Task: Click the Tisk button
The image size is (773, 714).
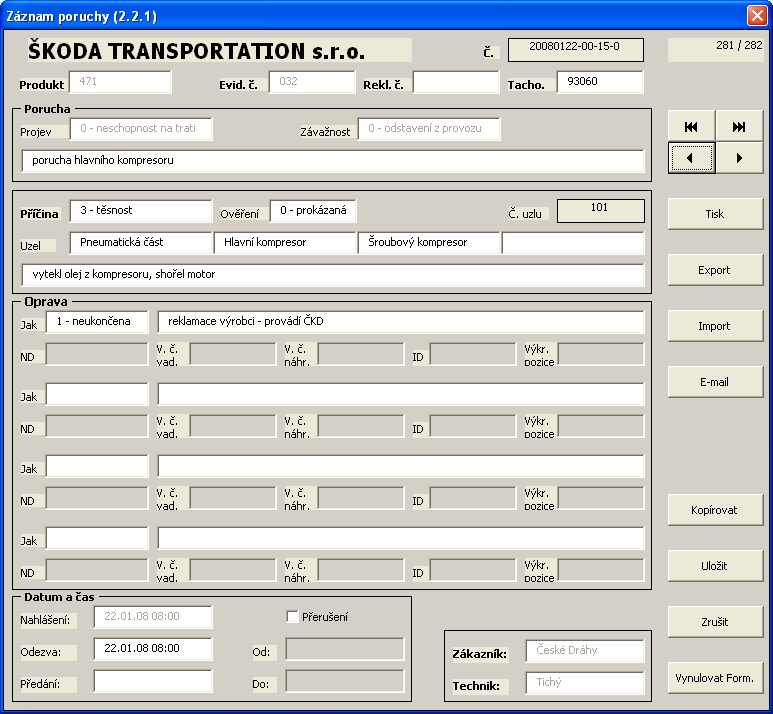Action: coord(715,214)
